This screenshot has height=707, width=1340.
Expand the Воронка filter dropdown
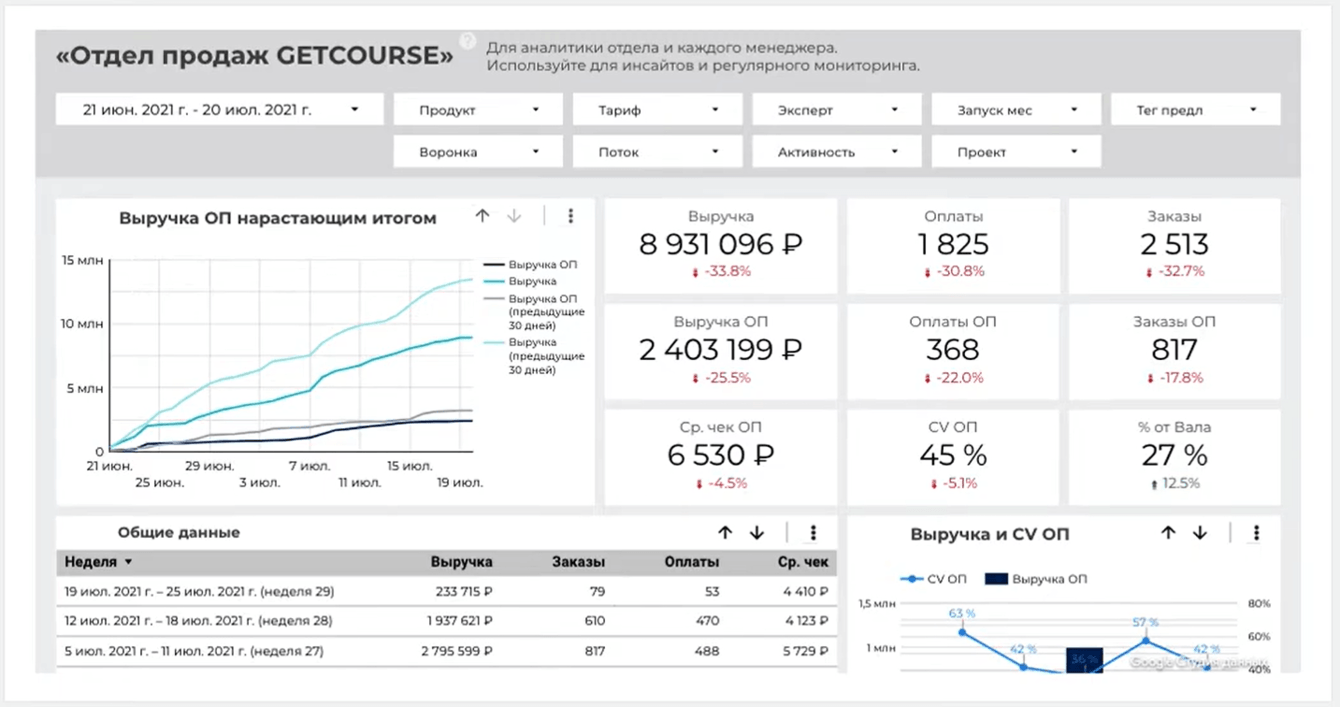(479, 152)
